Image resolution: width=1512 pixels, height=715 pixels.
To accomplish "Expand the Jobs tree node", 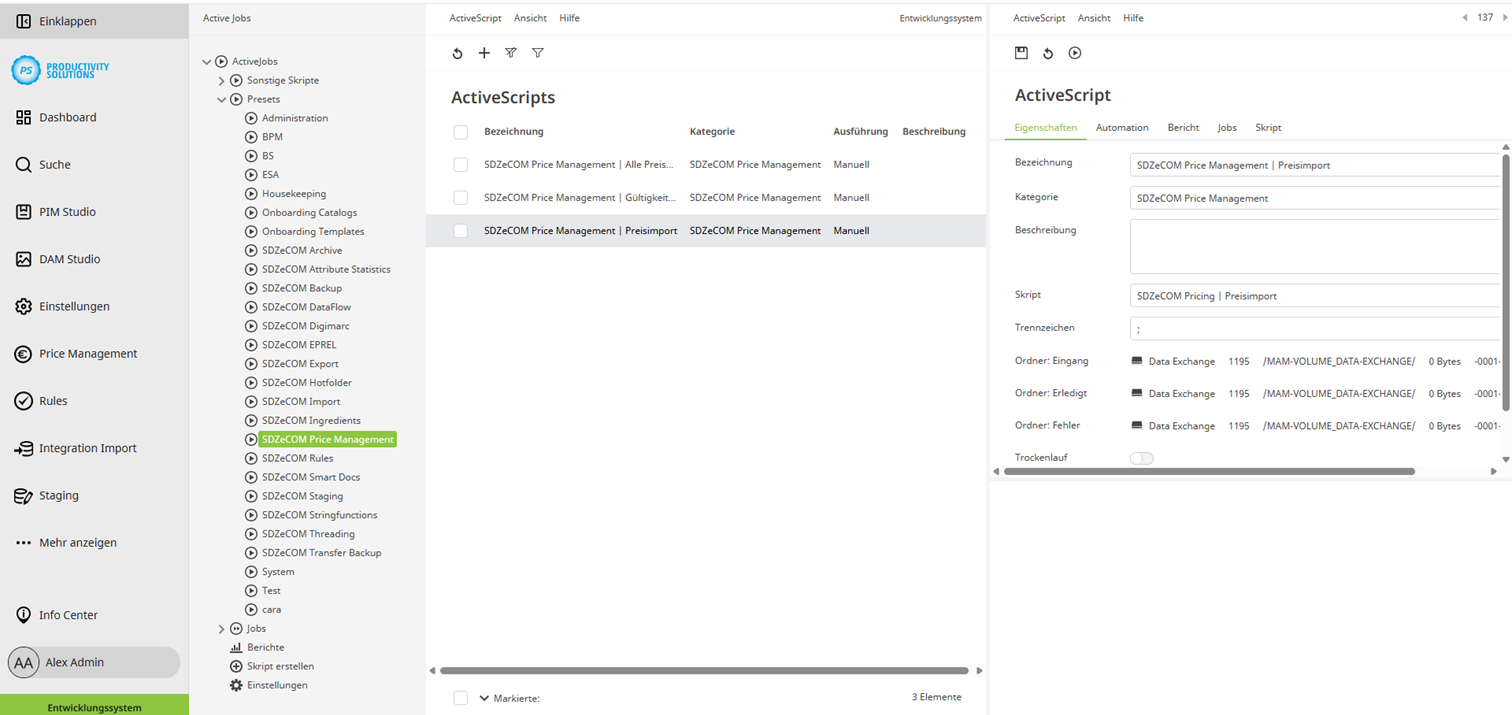I will coord(222,628).
